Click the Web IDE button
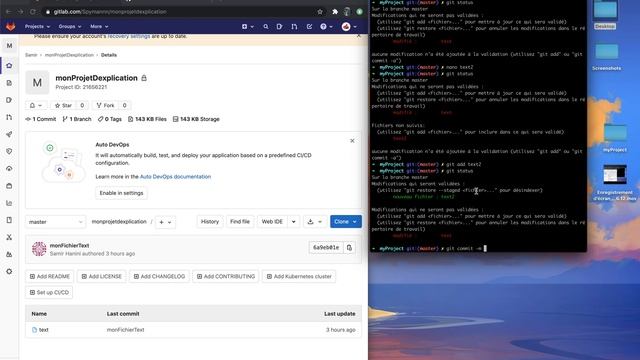 point(272,222)
